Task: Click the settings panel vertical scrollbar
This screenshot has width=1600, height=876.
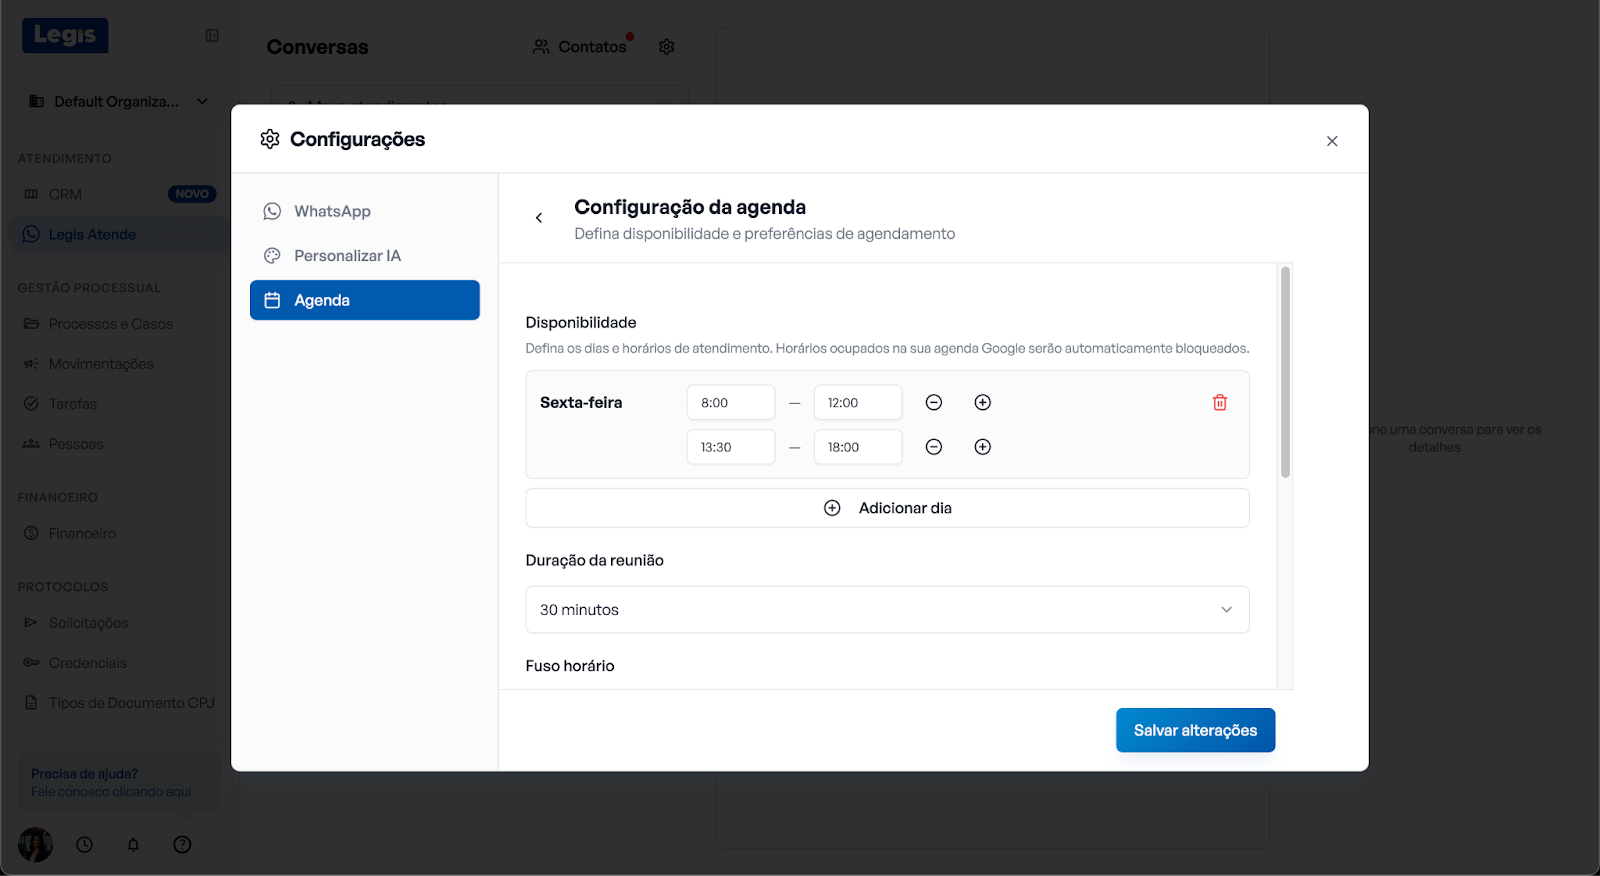Action: [x=1285, y=372]
